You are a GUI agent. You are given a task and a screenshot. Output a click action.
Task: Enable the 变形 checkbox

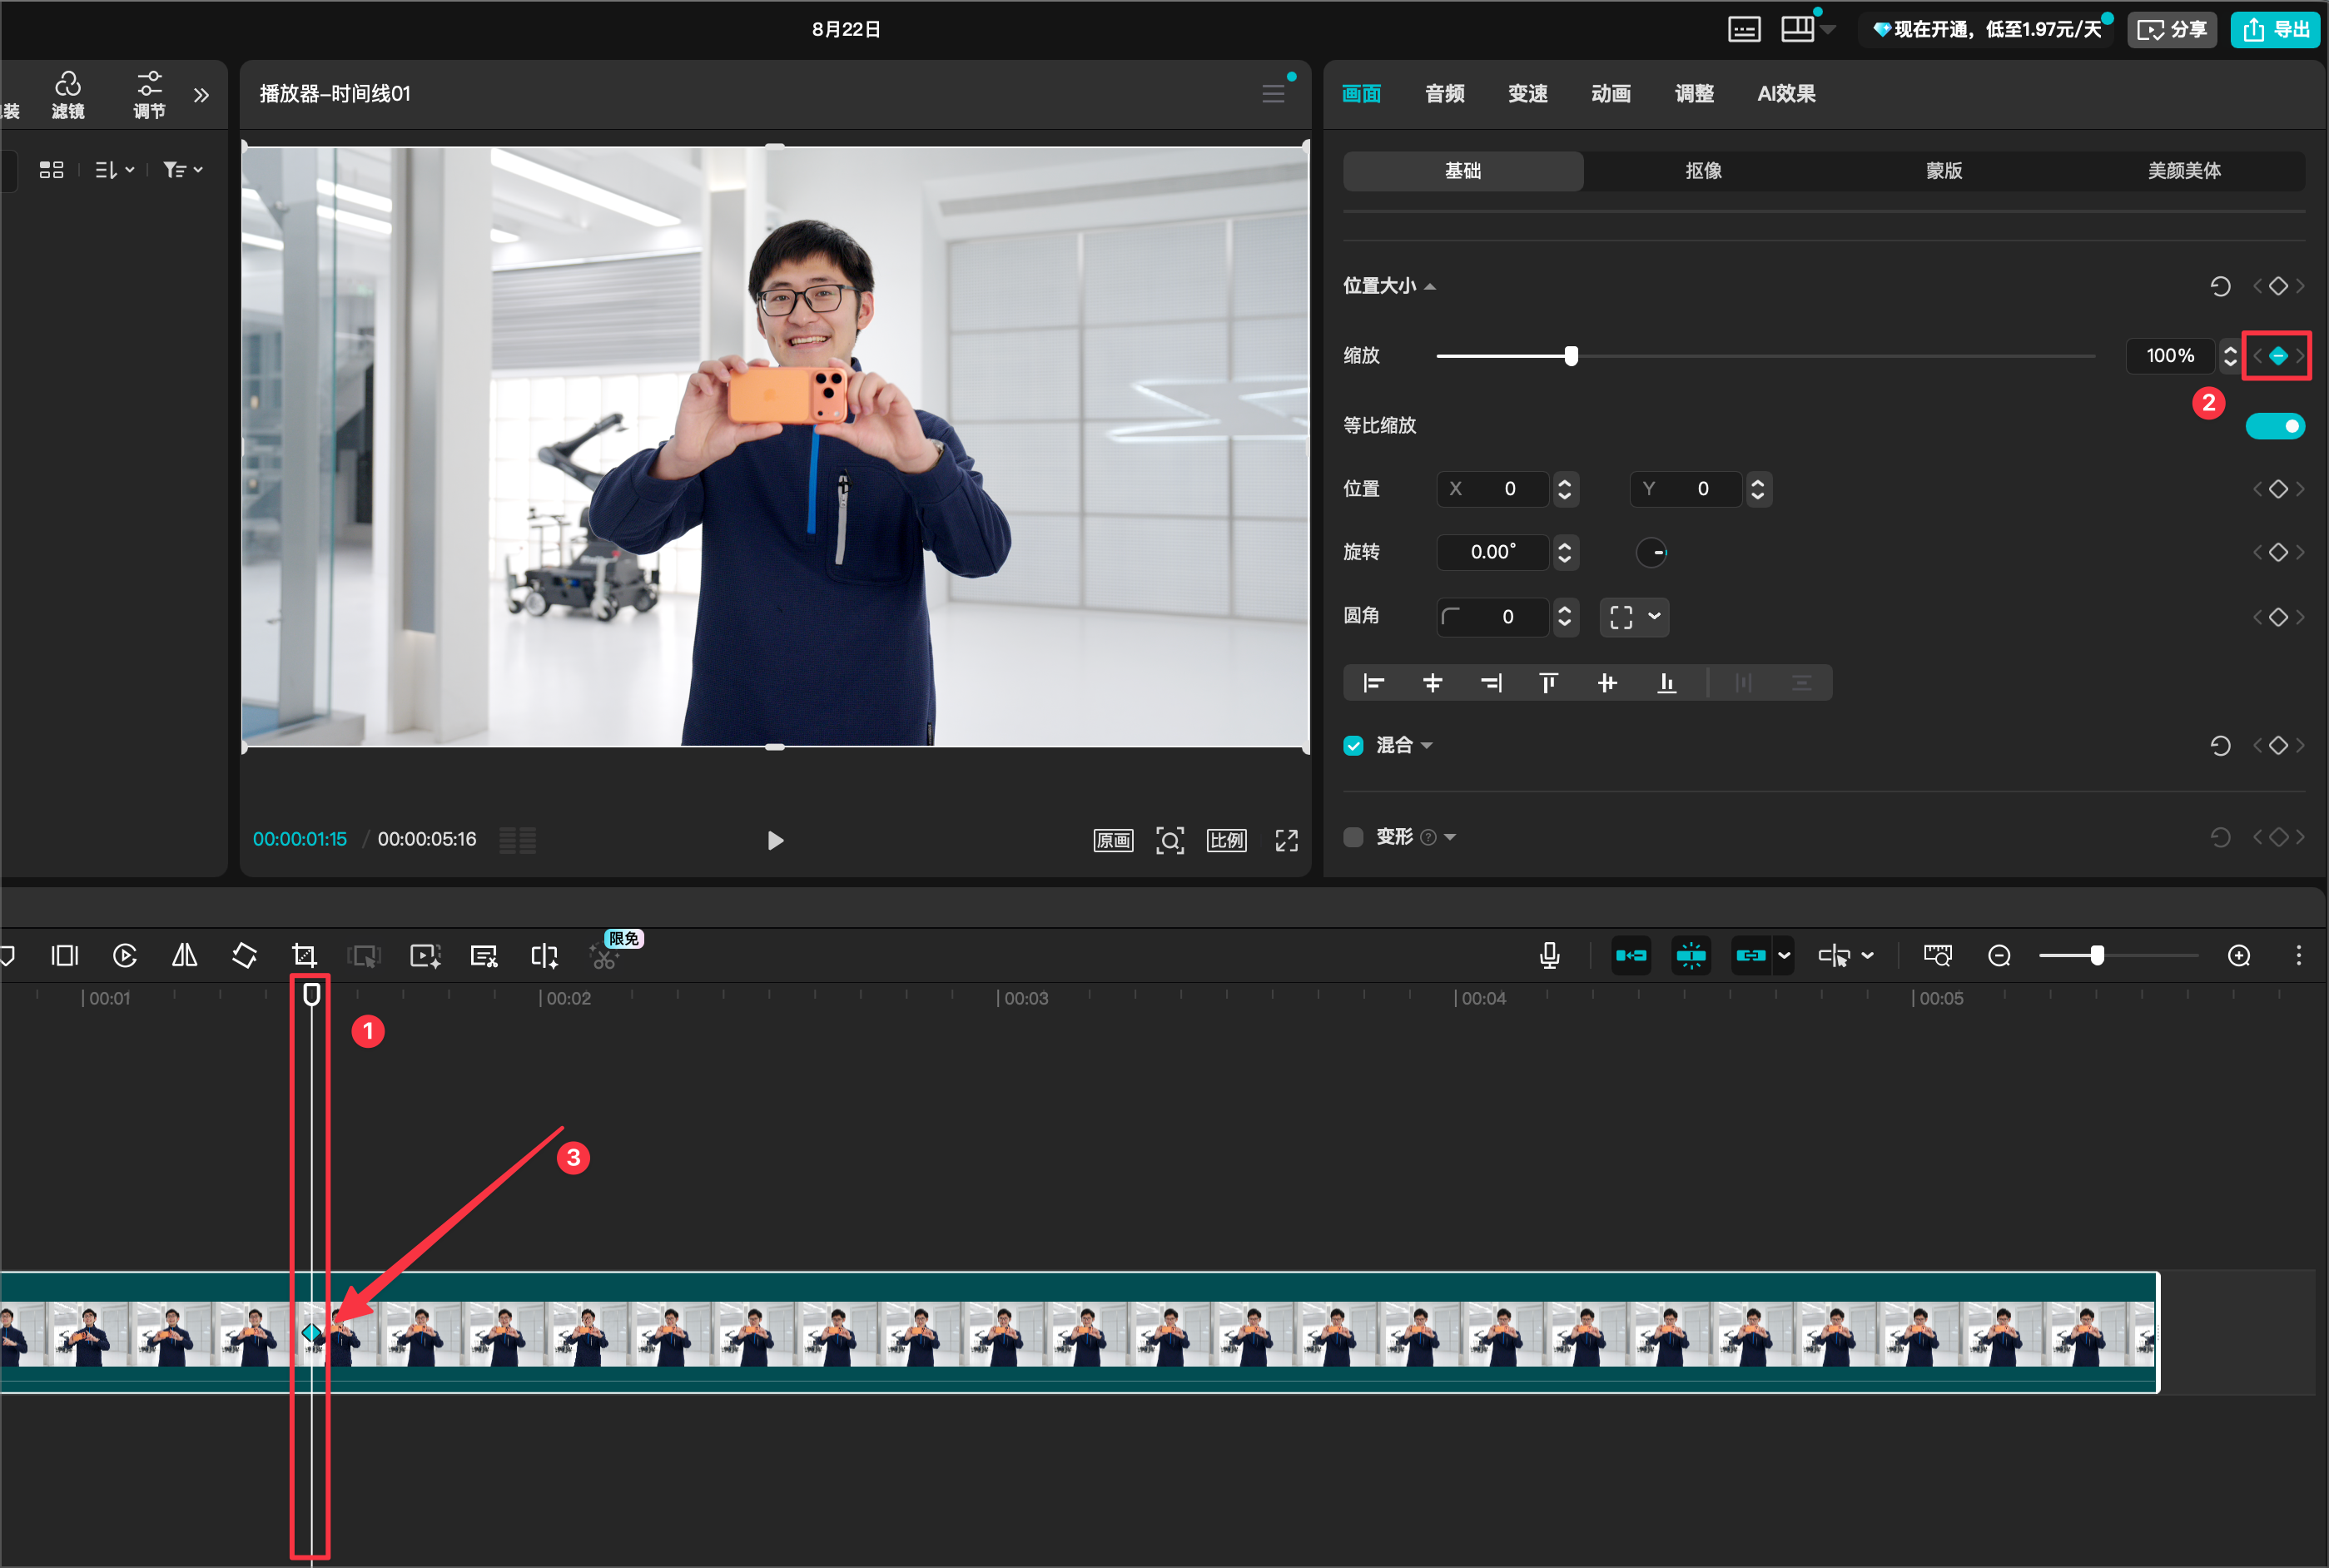[1353, 837]
